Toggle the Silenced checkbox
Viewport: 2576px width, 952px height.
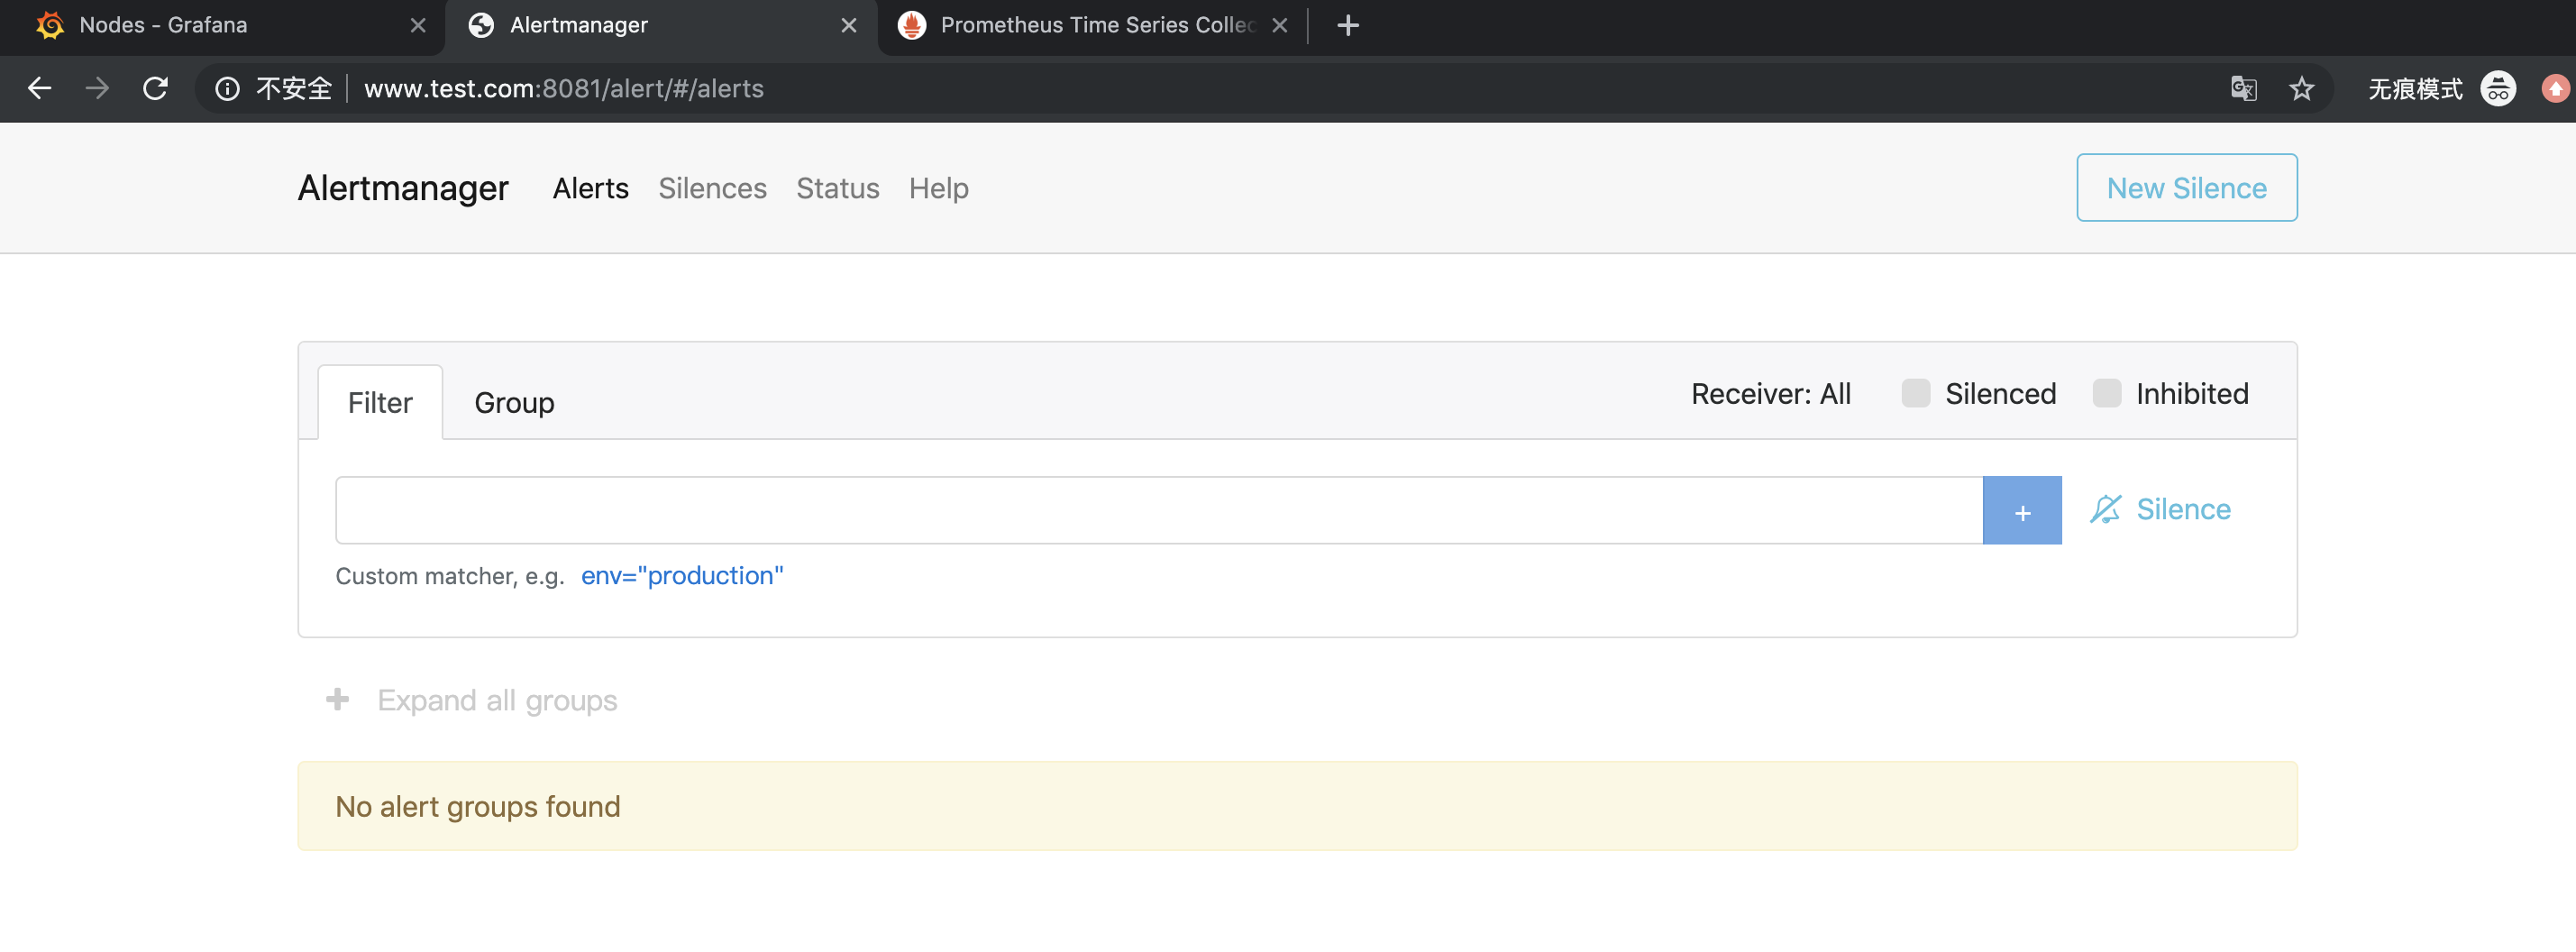pos(1915,393)
